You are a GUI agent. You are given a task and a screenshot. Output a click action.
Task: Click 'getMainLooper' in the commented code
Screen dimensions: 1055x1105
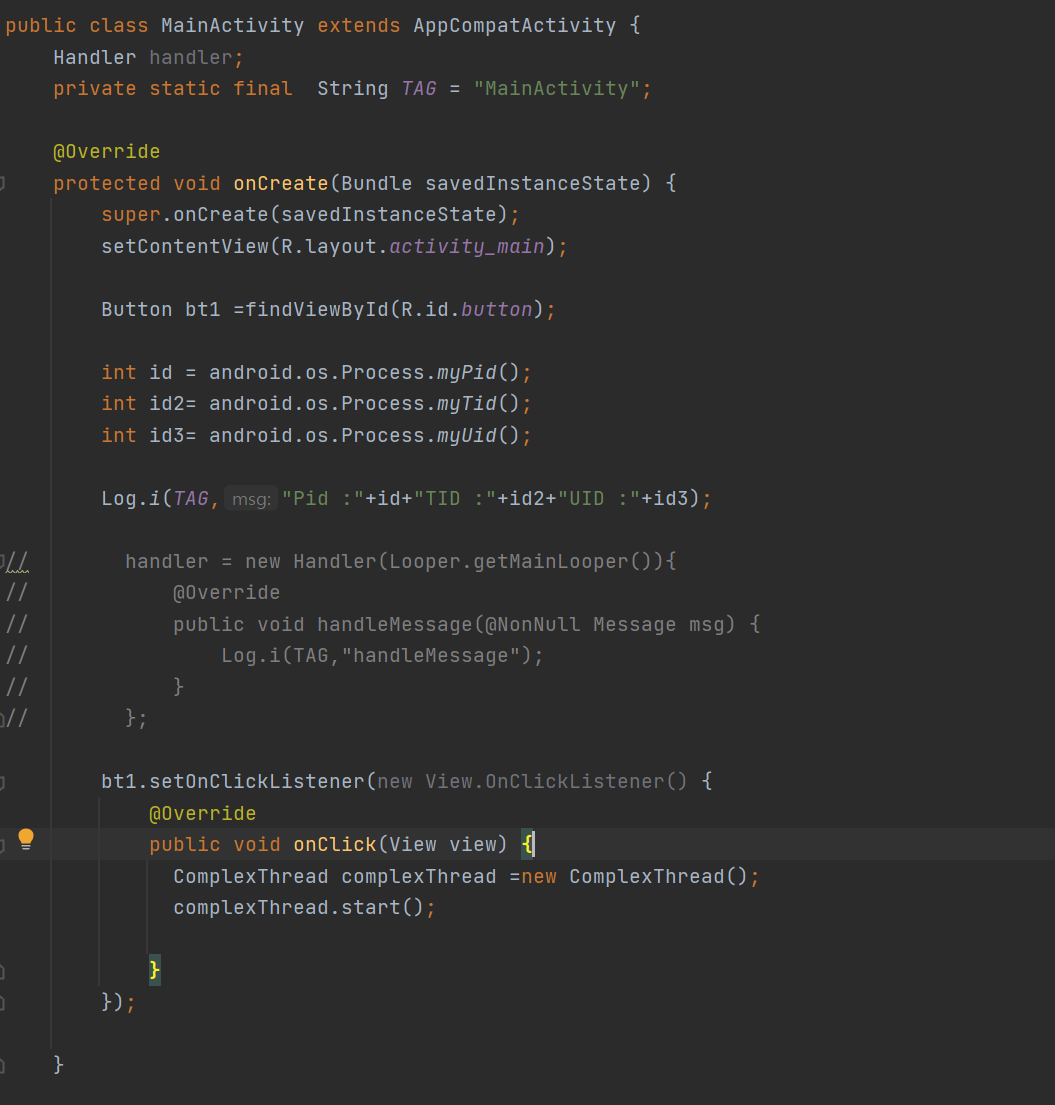[x=551, y=561]
